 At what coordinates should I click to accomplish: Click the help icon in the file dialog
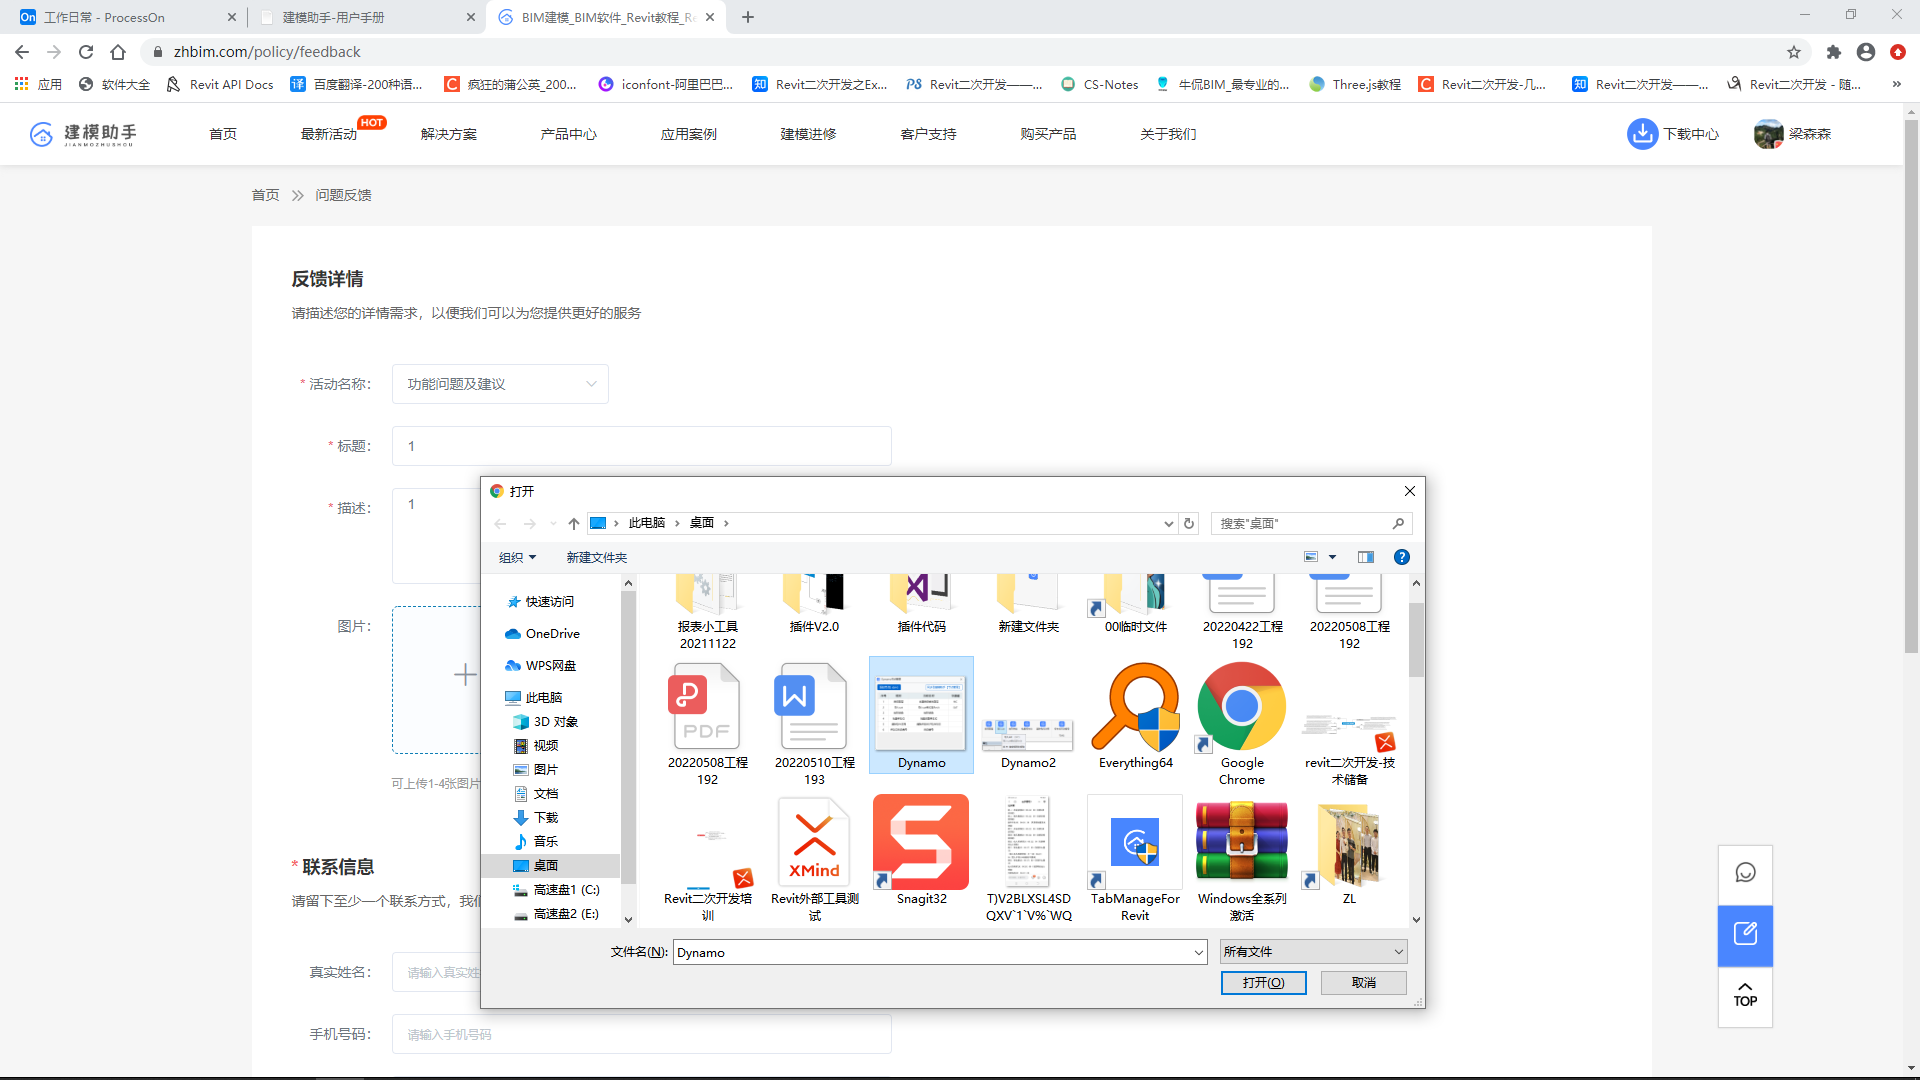(1402, 557)
